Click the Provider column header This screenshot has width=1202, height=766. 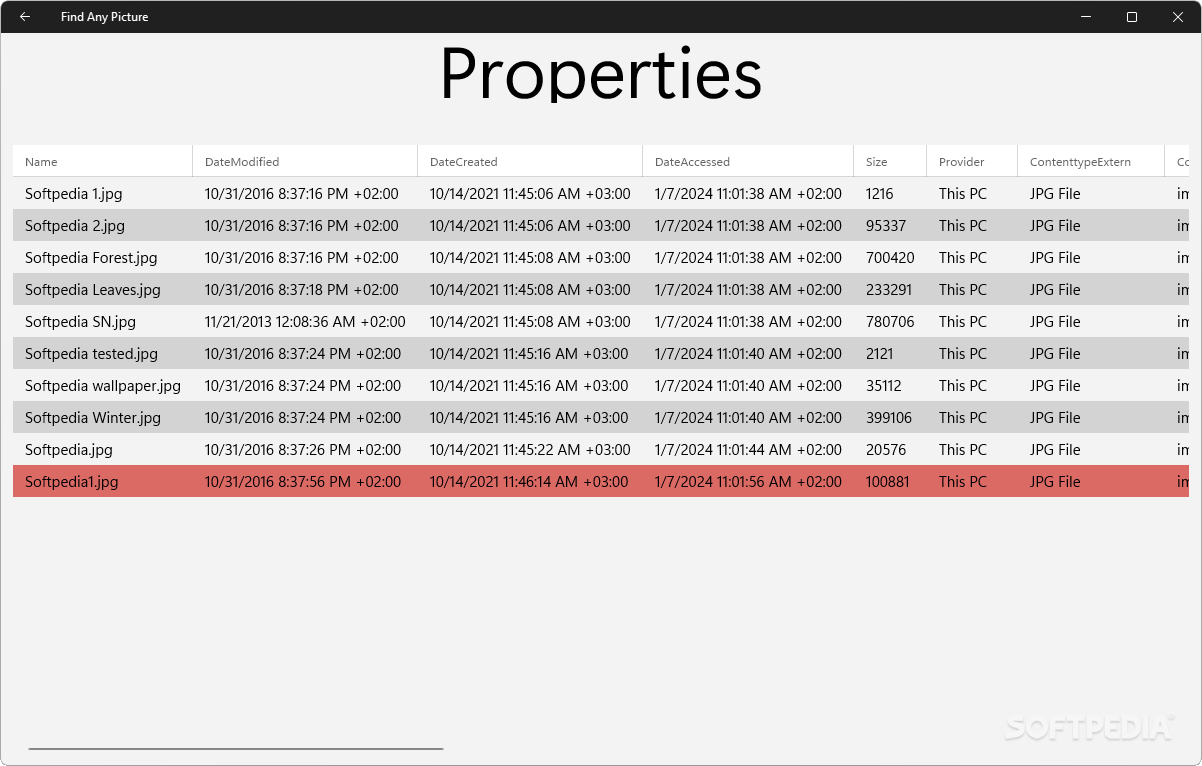click(x=972, y=161)
